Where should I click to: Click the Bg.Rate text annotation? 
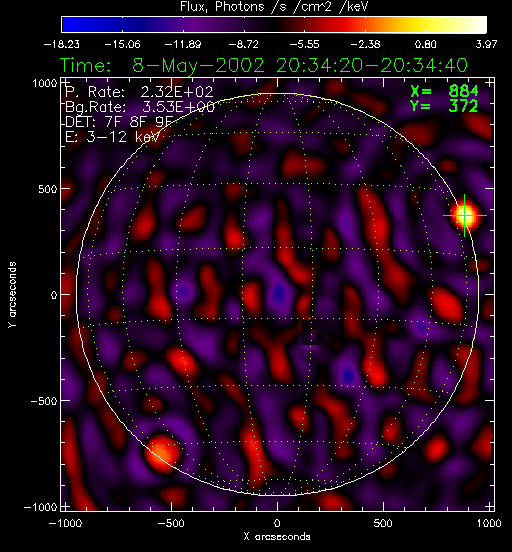tap(140, 107)
